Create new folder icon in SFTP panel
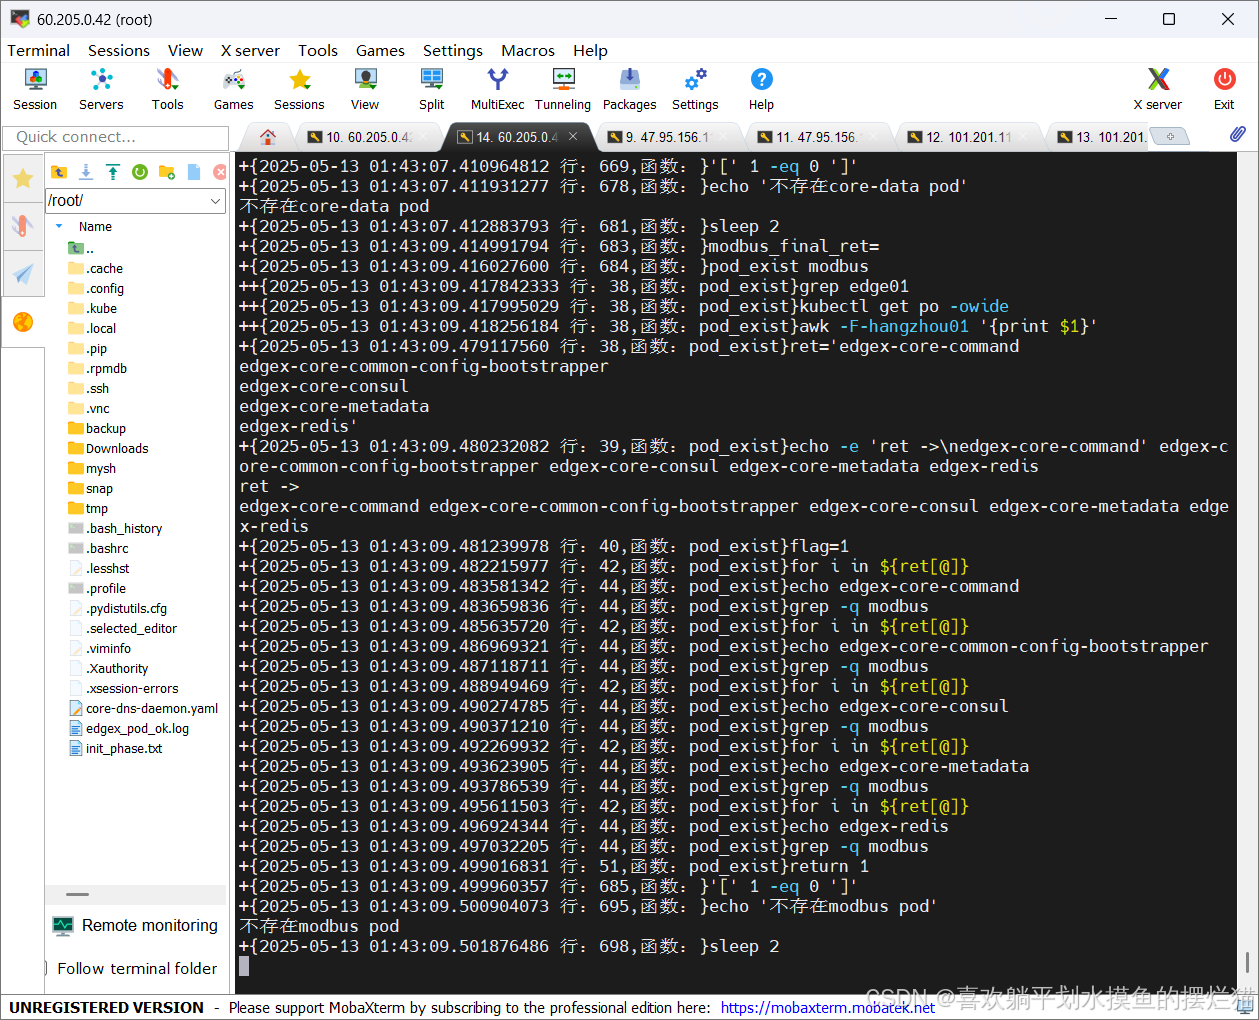This screenshot has height=1020, width=1259. point(167,172)
